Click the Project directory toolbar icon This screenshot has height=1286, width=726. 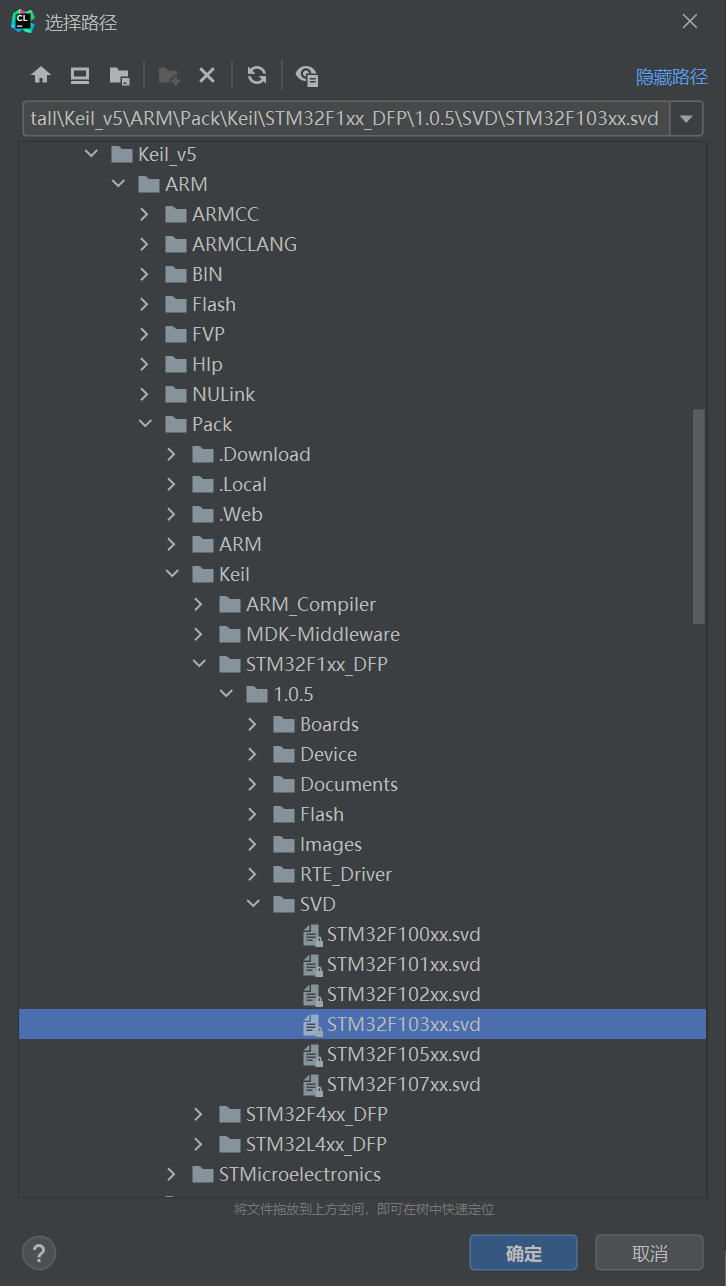tap(119, 76)
